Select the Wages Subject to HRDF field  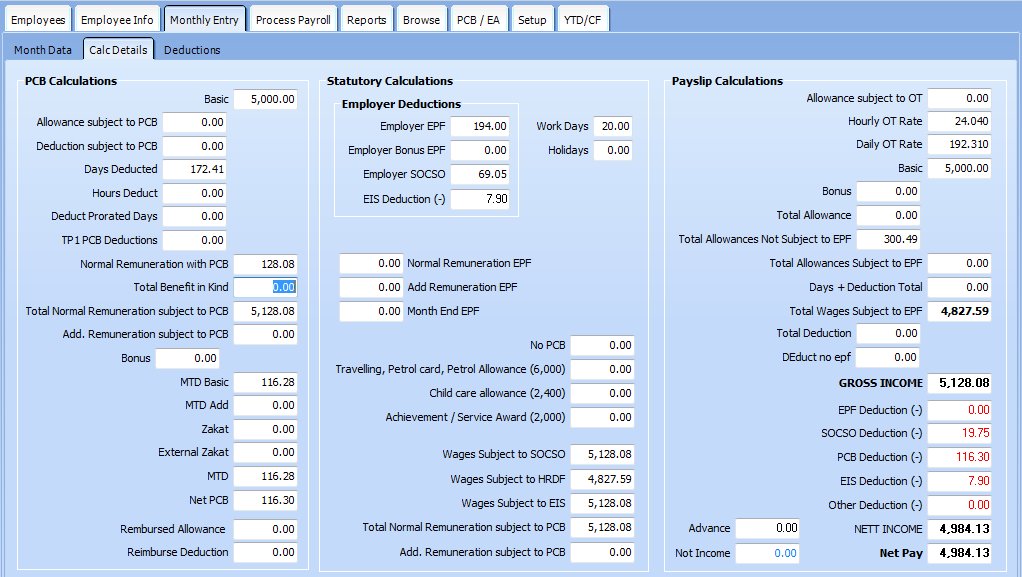[602, 480]
